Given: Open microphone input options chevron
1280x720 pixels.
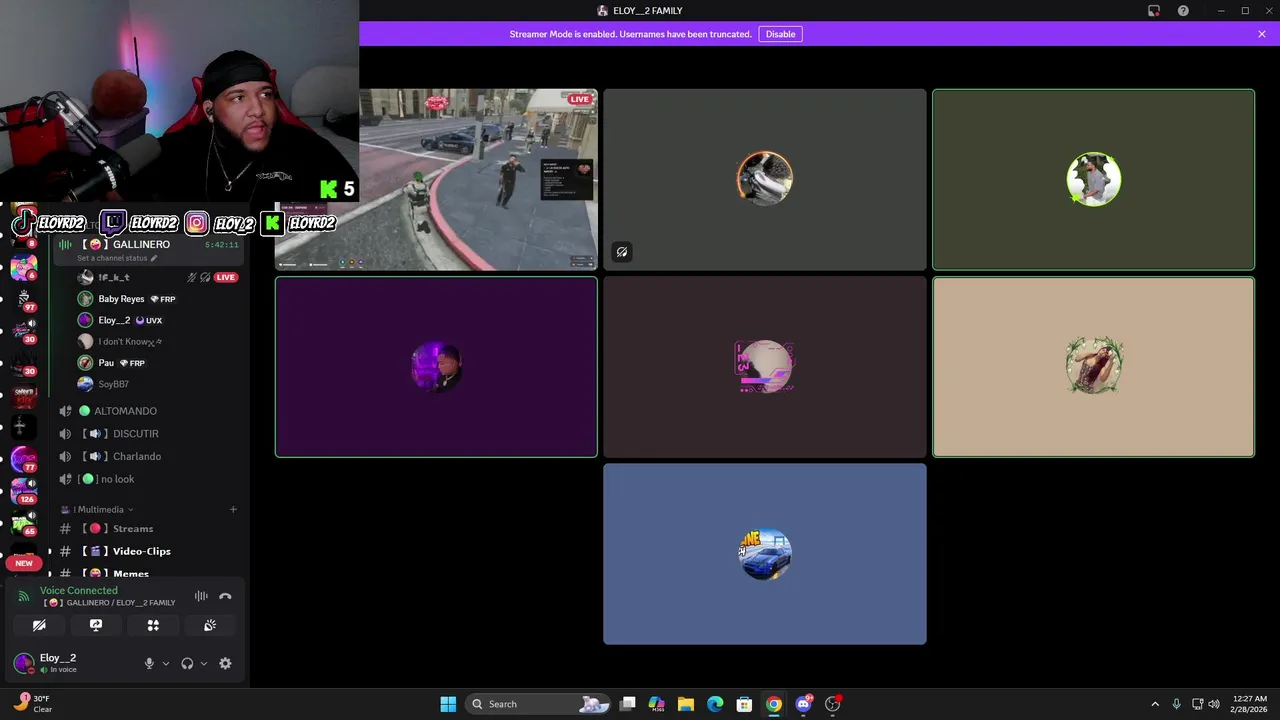Looking at the screenshot, I should (166, 663).
